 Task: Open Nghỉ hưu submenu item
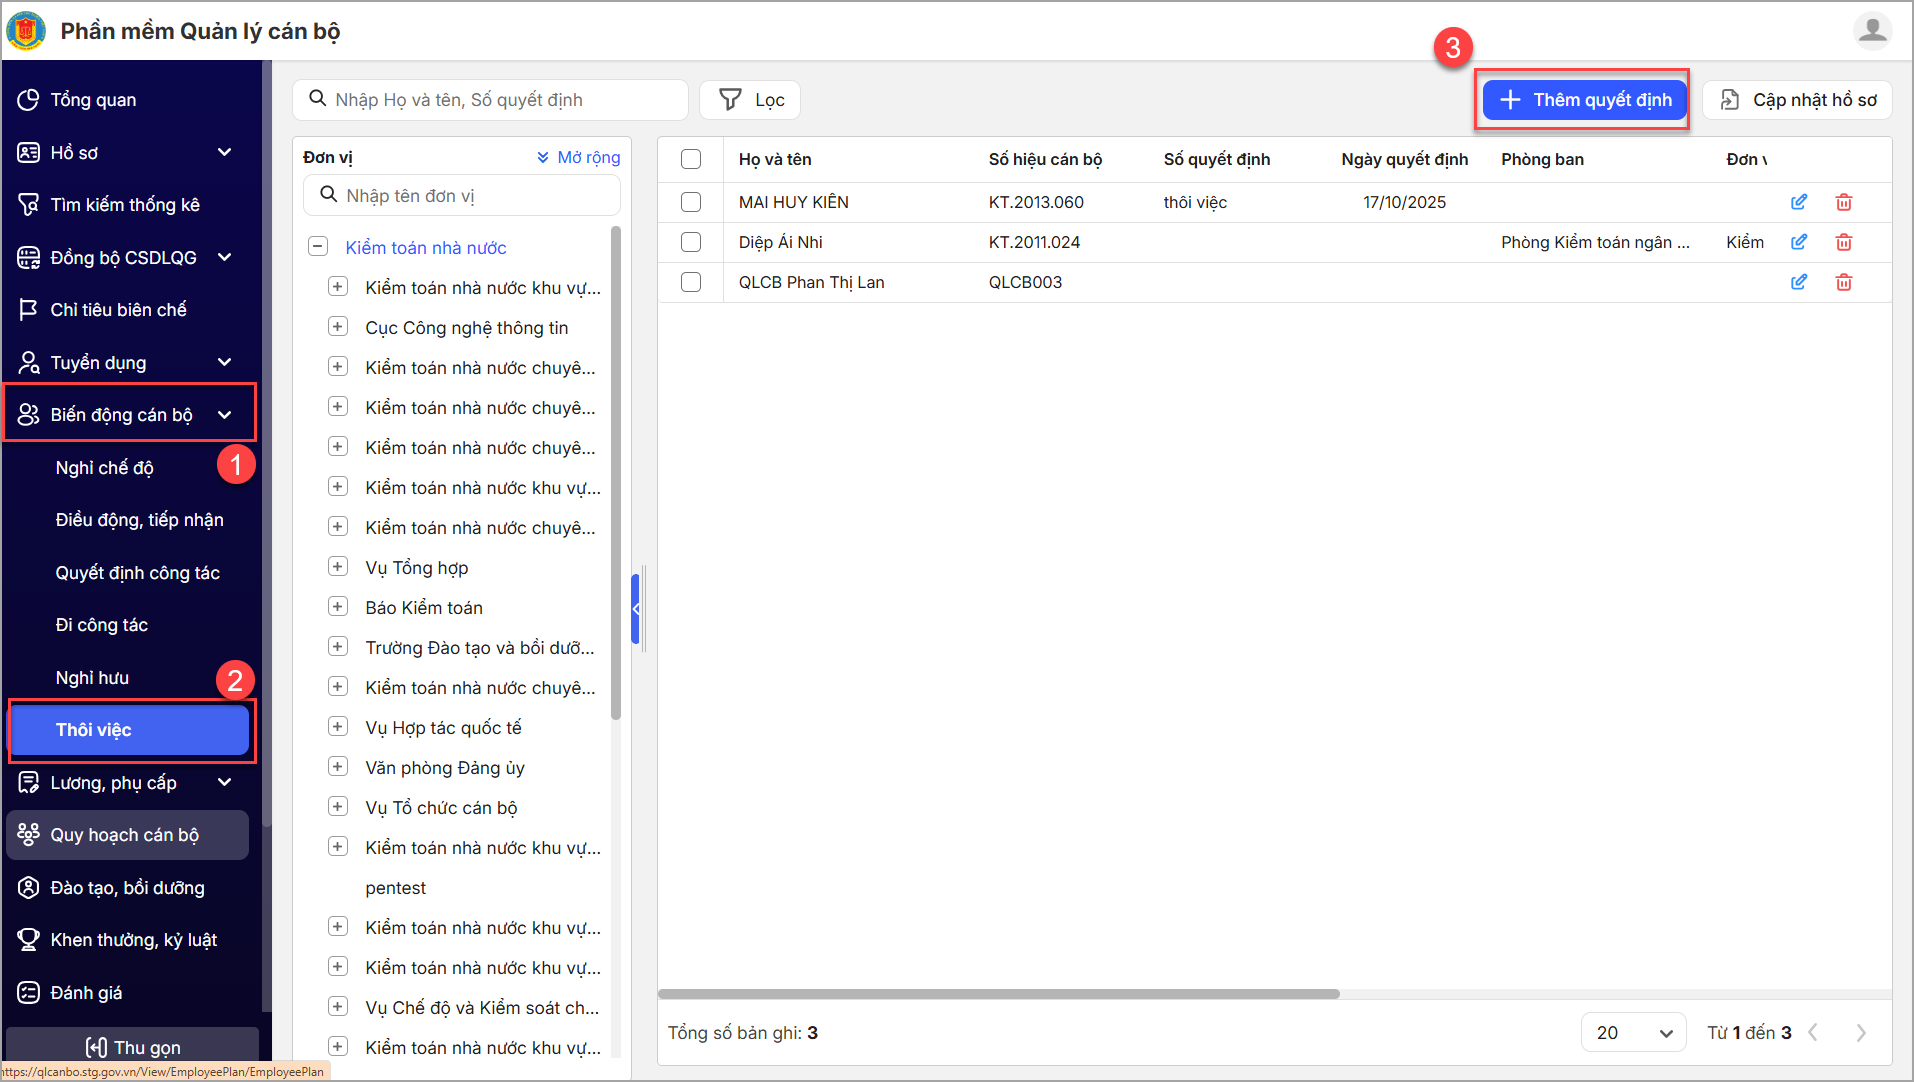pyautogui.click(x=92, y=678)
